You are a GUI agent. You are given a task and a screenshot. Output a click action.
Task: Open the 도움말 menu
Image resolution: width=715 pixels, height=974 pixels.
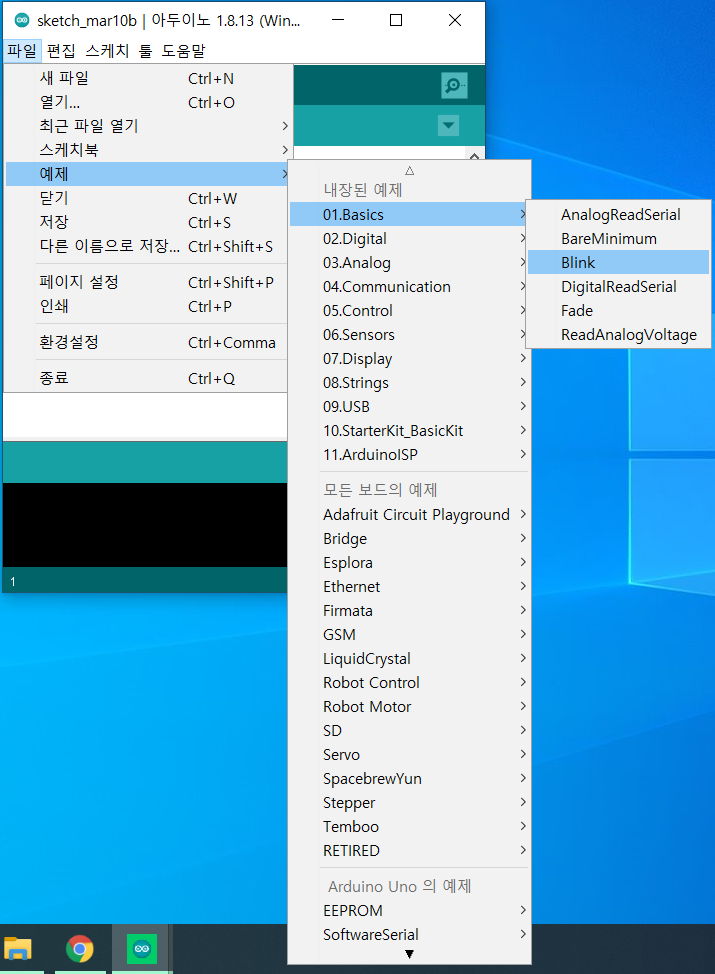pyautogui.click(x=183, y=50)
